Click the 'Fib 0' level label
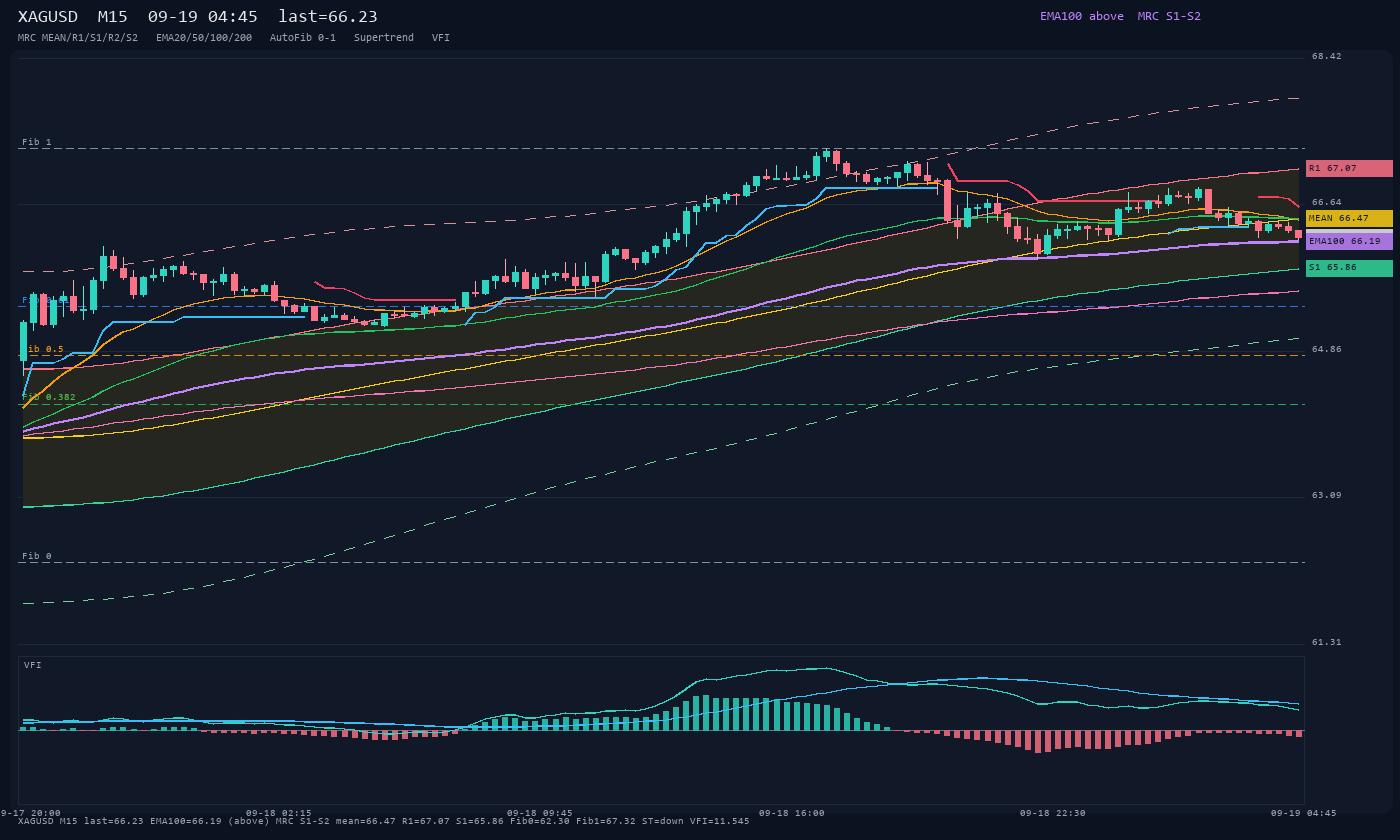Screen dimensions: 1400x840 click(x=37, y=556)
